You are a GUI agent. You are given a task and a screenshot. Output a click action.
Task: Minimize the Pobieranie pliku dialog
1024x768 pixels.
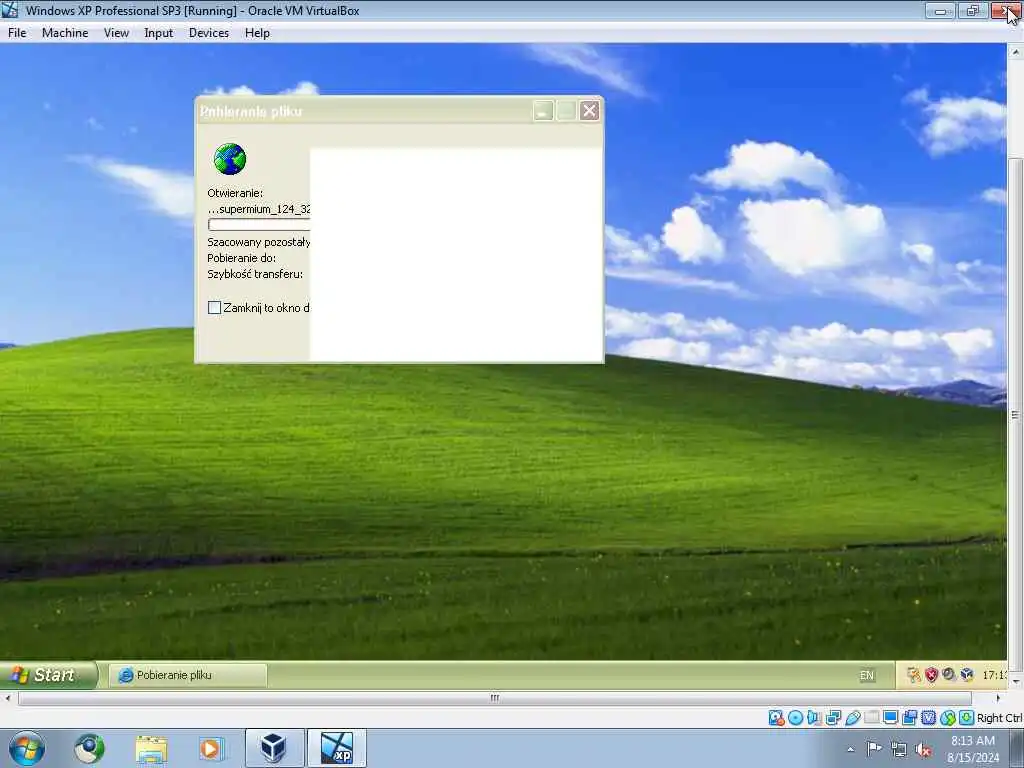543,111
